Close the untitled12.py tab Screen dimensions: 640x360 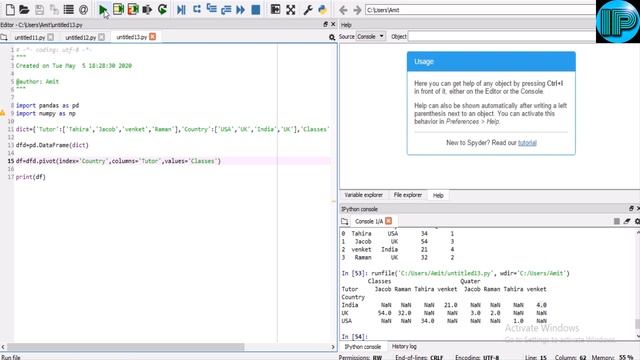[x=102, y=37]
